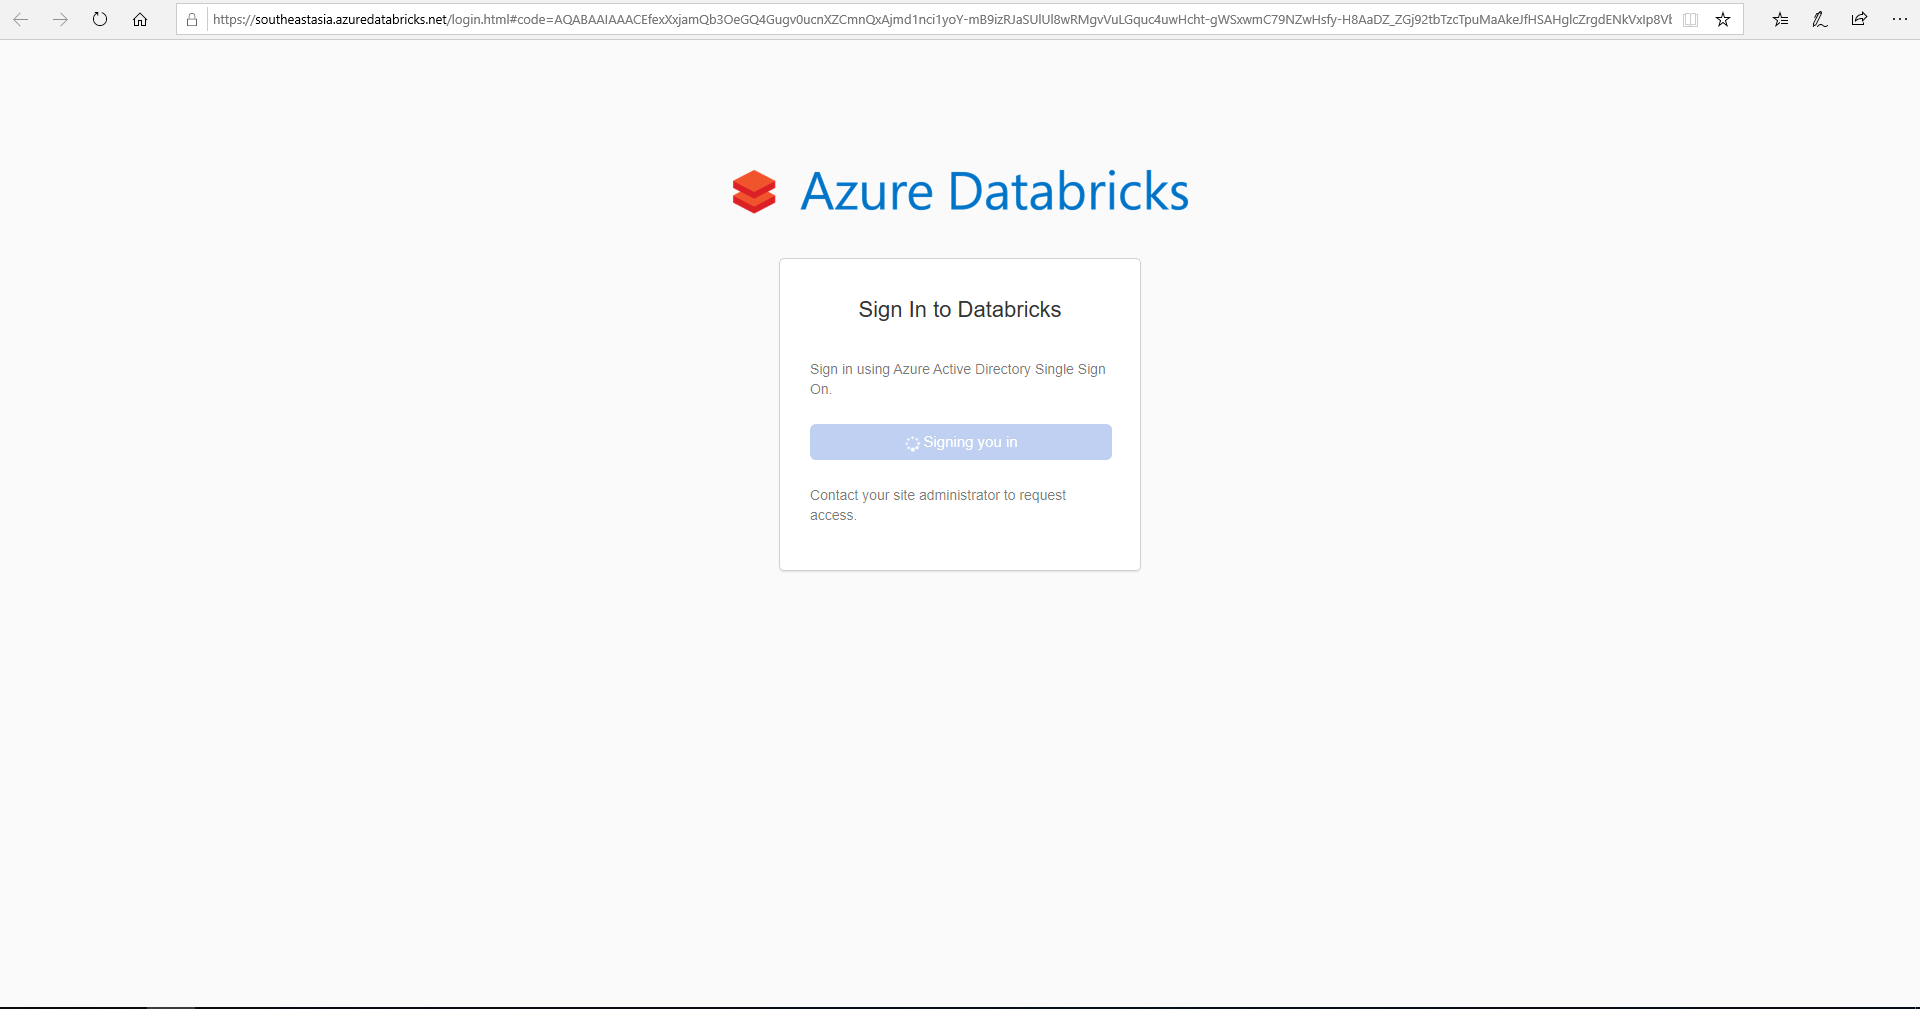The width and height of the screenshot is (1920, 1009).
Task: Click the loading spinner on sign-in button
Action: [x=912, y=443]
